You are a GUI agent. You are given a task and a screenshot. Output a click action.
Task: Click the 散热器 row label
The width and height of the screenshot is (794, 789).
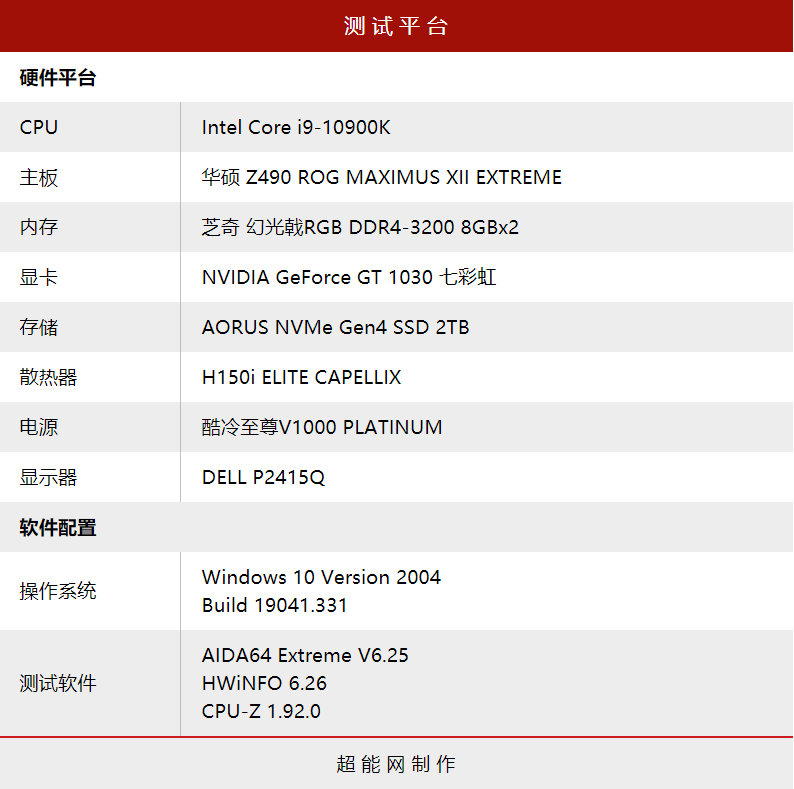coord(48,377)
